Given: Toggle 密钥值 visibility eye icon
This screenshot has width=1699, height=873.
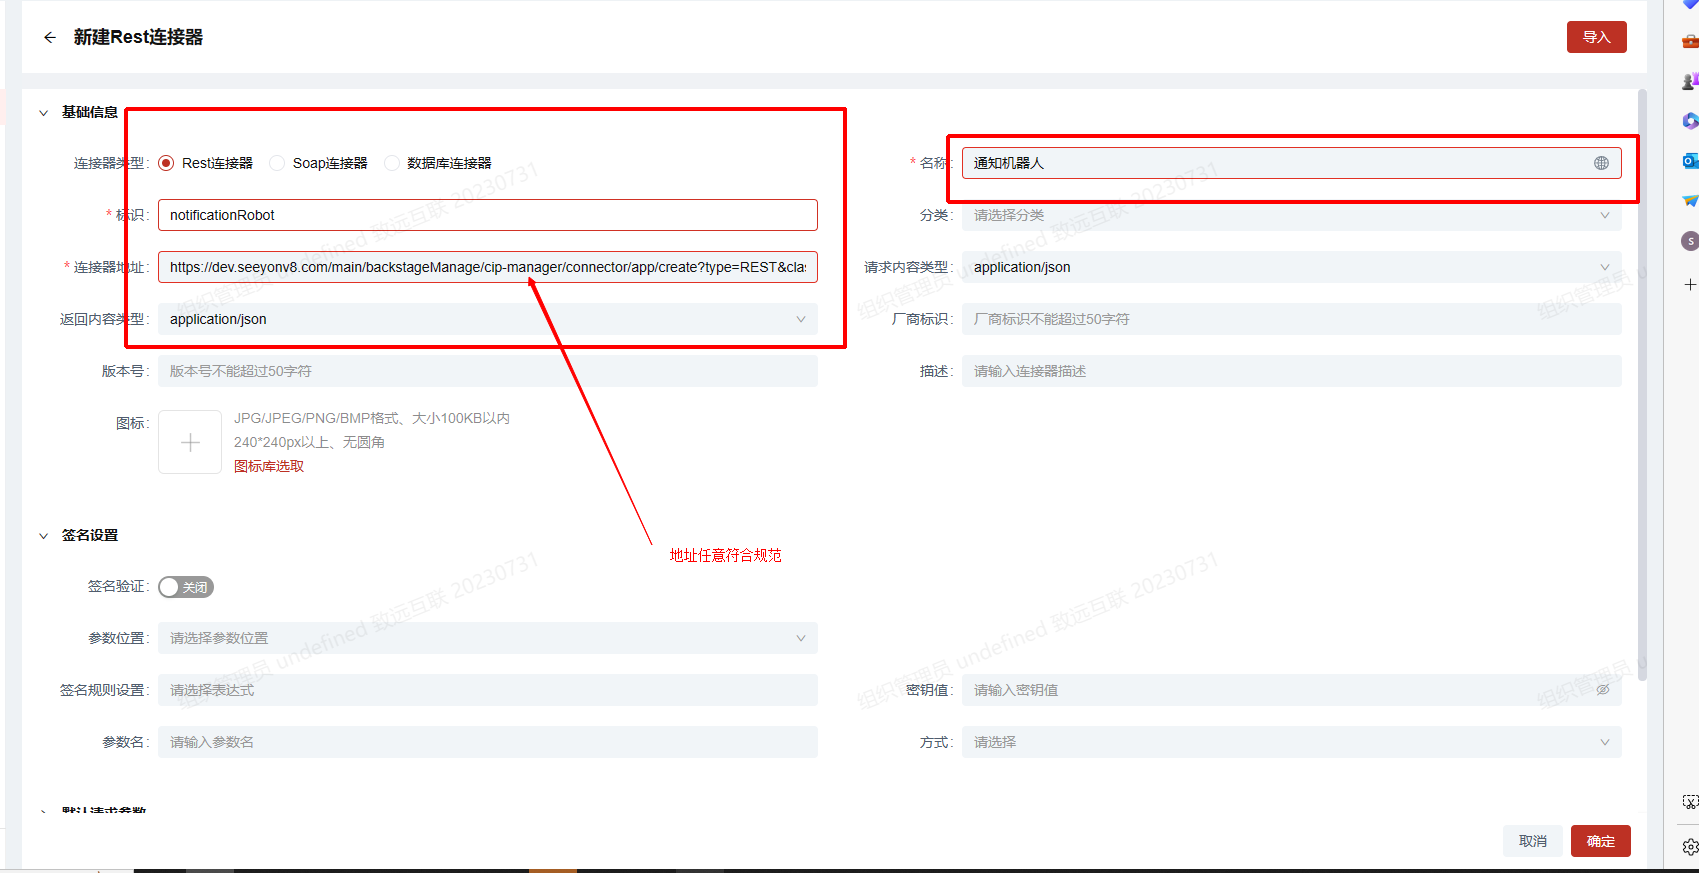Looking at the screenshot, I should pos(1603,690).
